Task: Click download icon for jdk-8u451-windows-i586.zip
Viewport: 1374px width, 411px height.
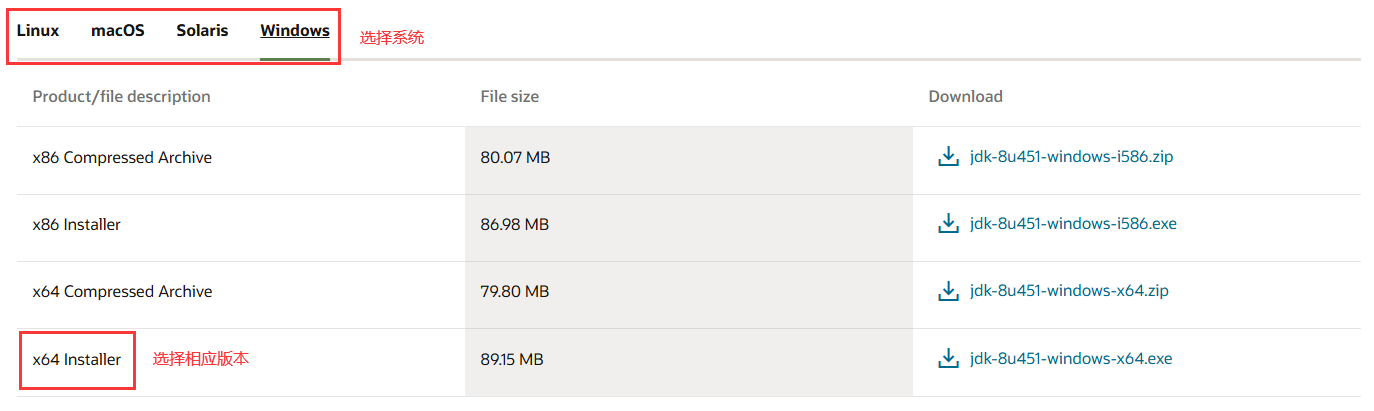Action: (948, 157)
